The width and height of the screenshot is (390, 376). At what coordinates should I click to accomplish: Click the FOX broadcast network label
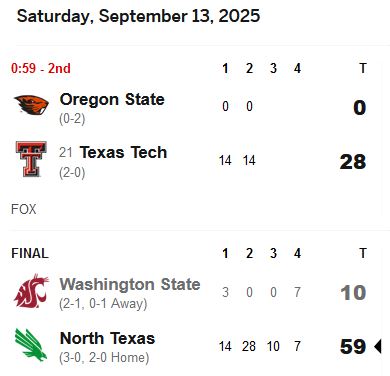[24, 209]
